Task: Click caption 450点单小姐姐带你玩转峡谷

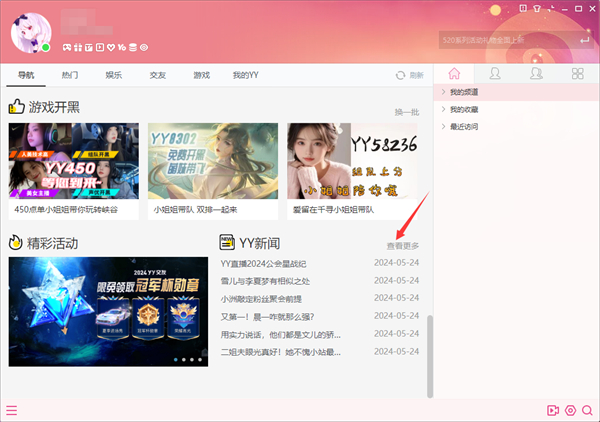Action: click(66, 210)
